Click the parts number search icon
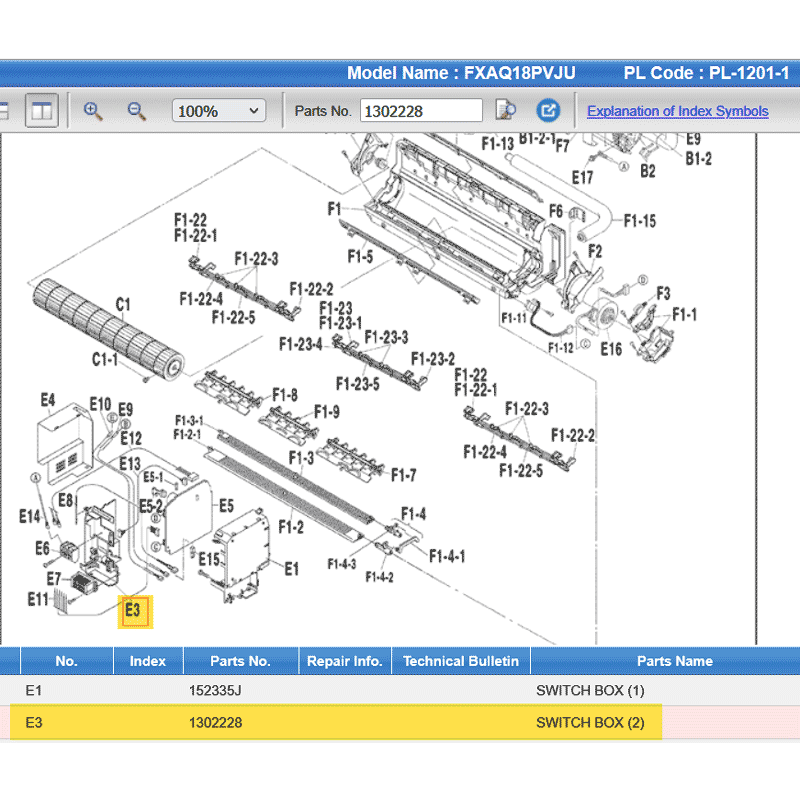The height and width of the screenshot is (800, 800). [506, 111]
